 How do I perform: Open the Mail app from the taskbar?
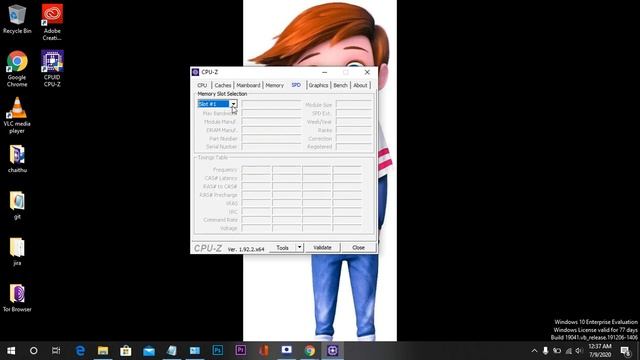149,351
